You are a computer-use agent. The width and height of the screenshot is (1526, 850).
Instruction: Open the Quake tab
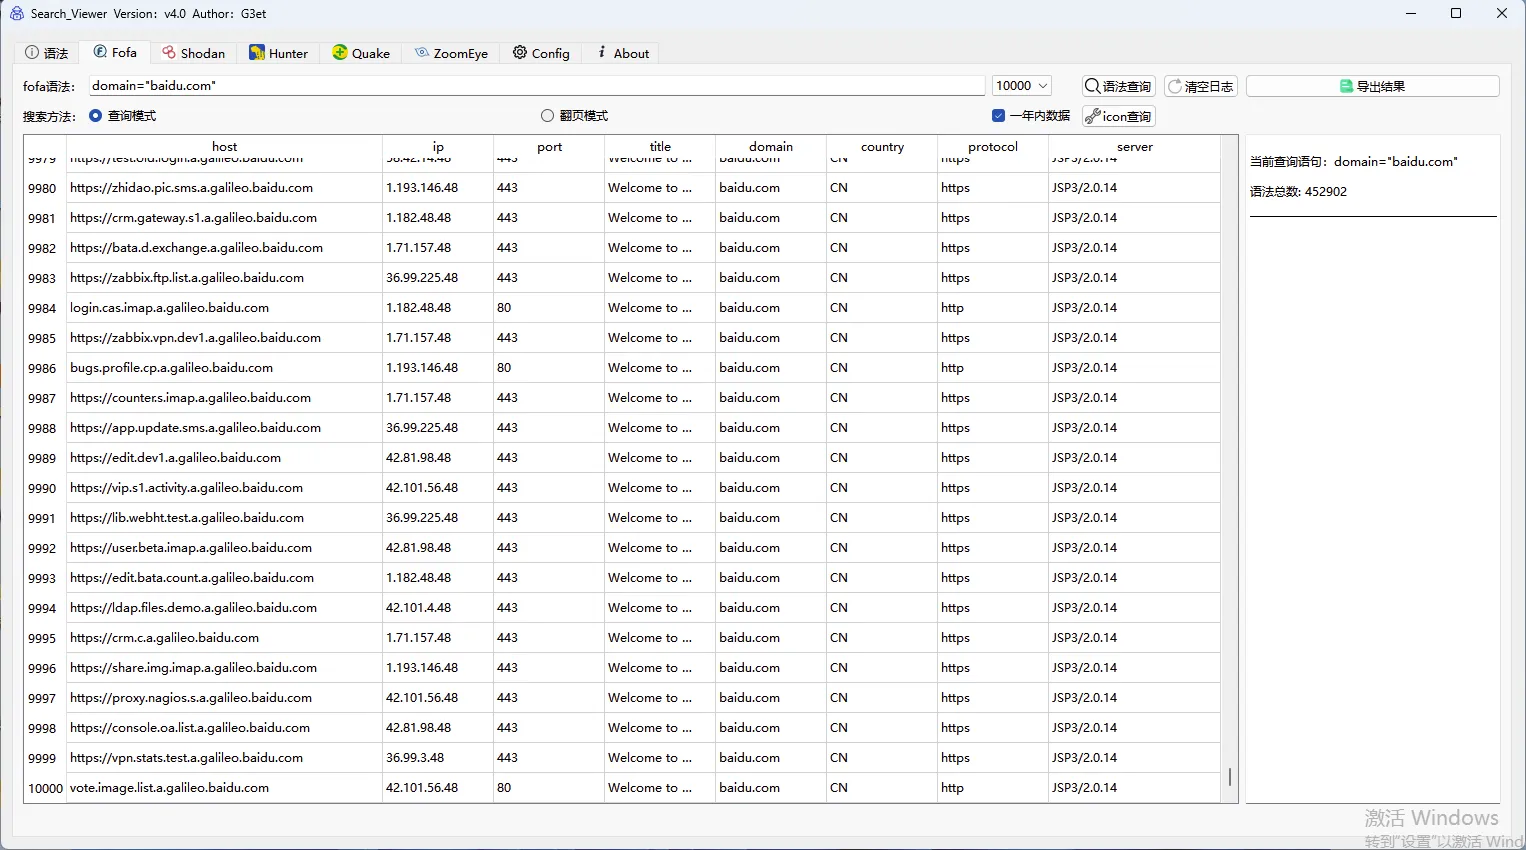[x=361, y=53]
